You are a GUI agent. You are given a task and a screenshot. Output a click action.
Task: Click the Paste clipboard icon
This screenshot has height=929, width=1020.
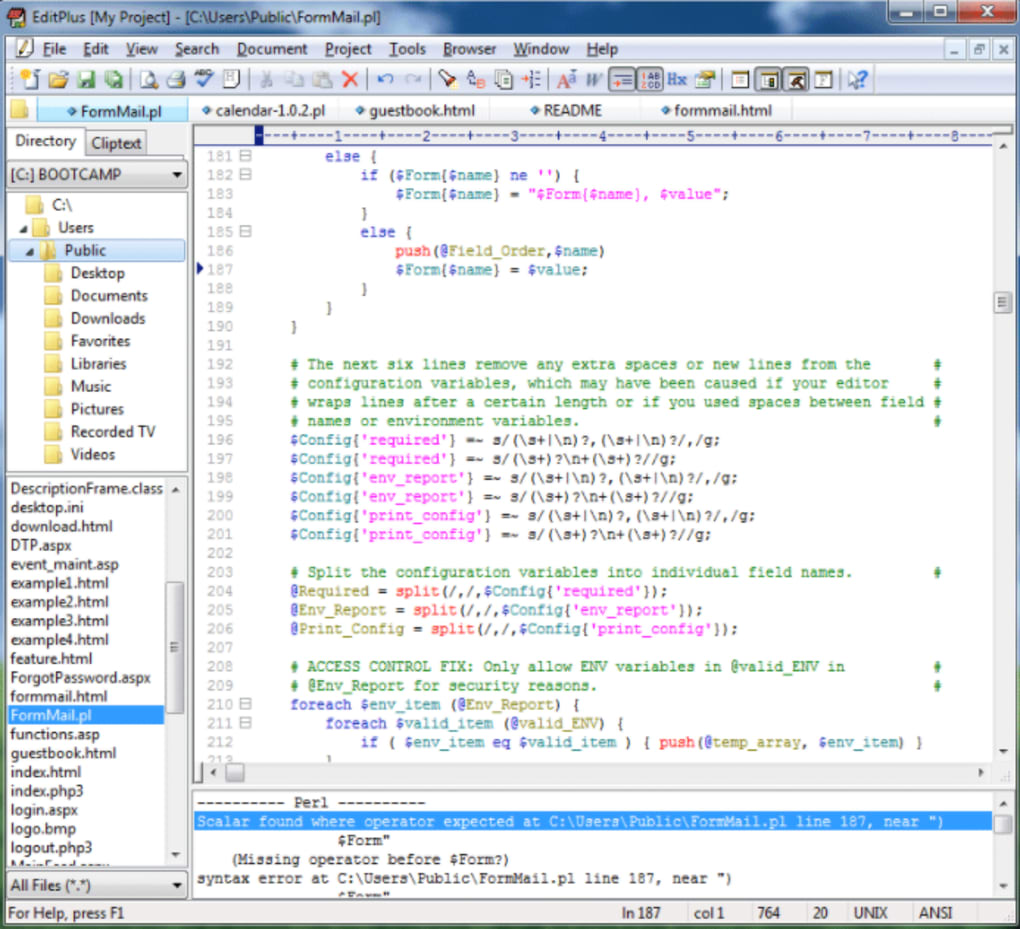[x=323, y=79]
